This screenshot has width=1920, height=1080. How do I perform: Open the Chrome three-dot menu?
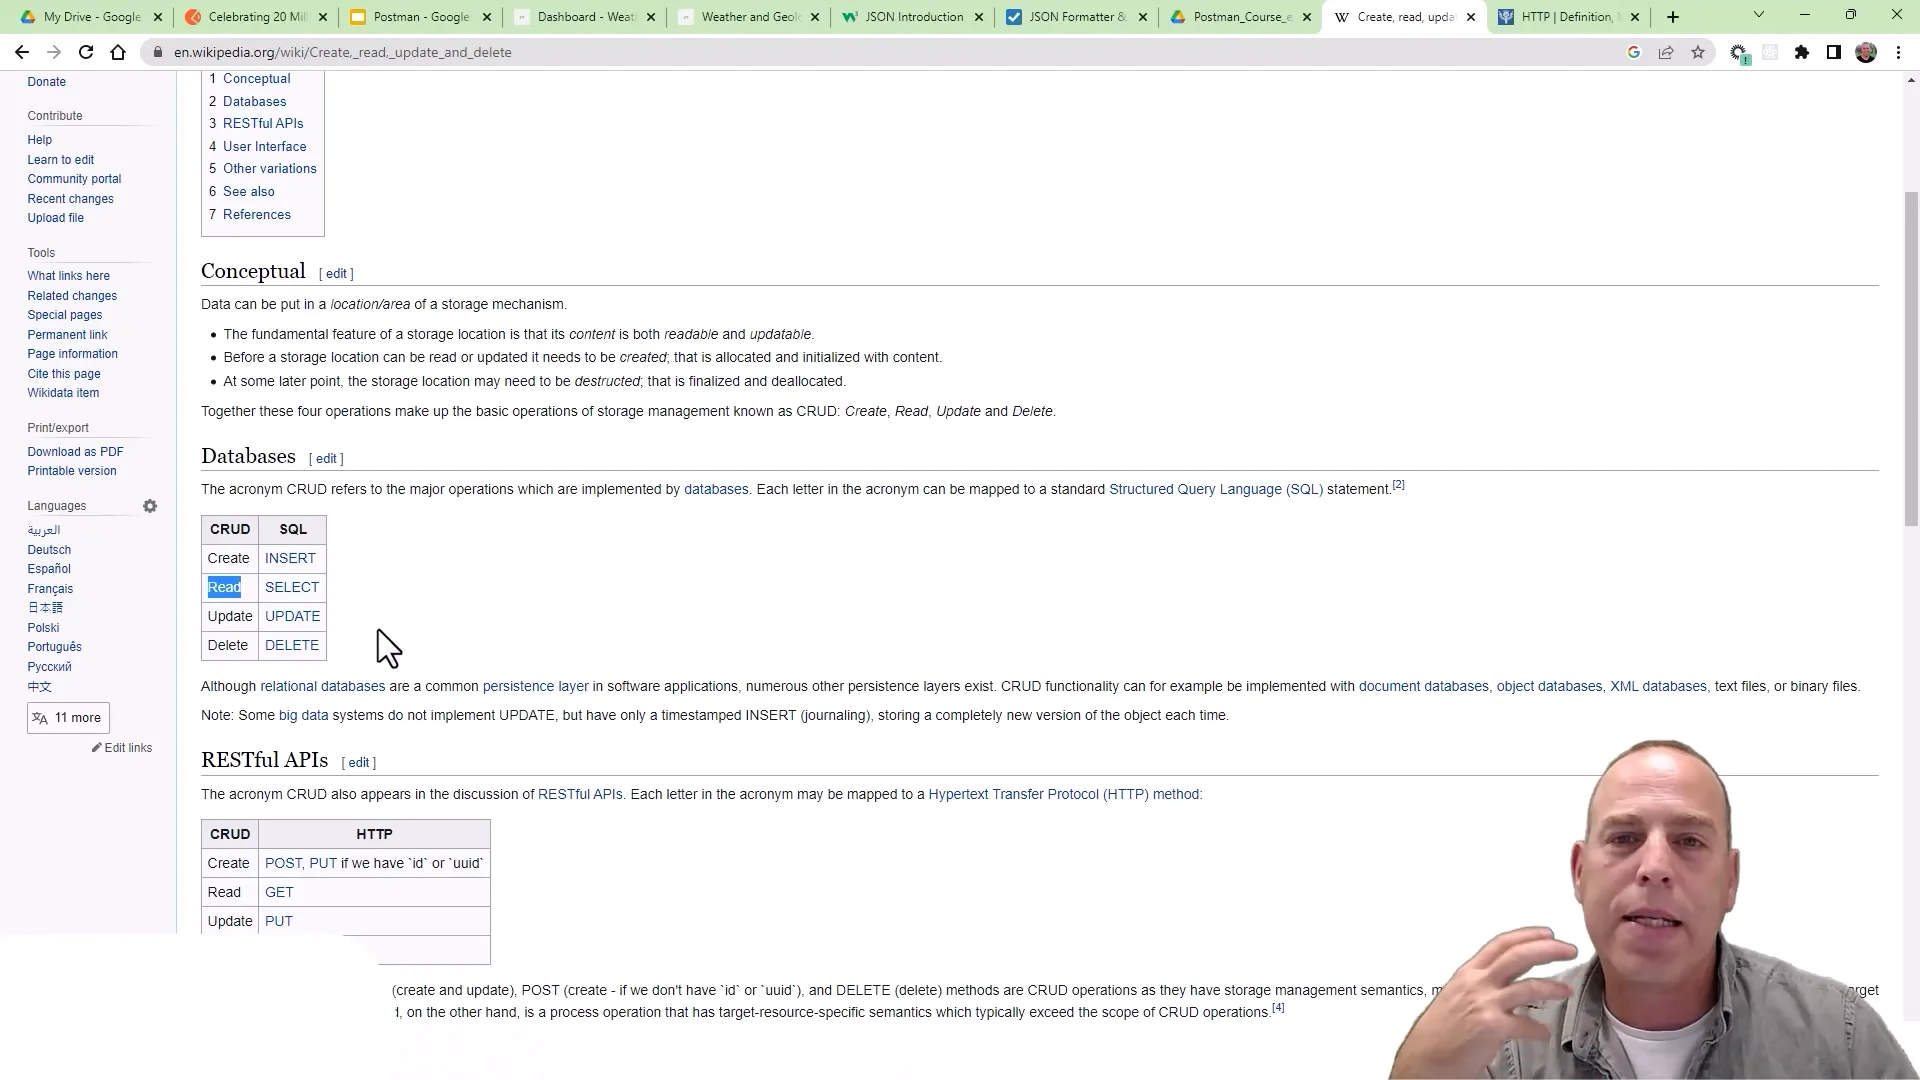point(1898,52)
